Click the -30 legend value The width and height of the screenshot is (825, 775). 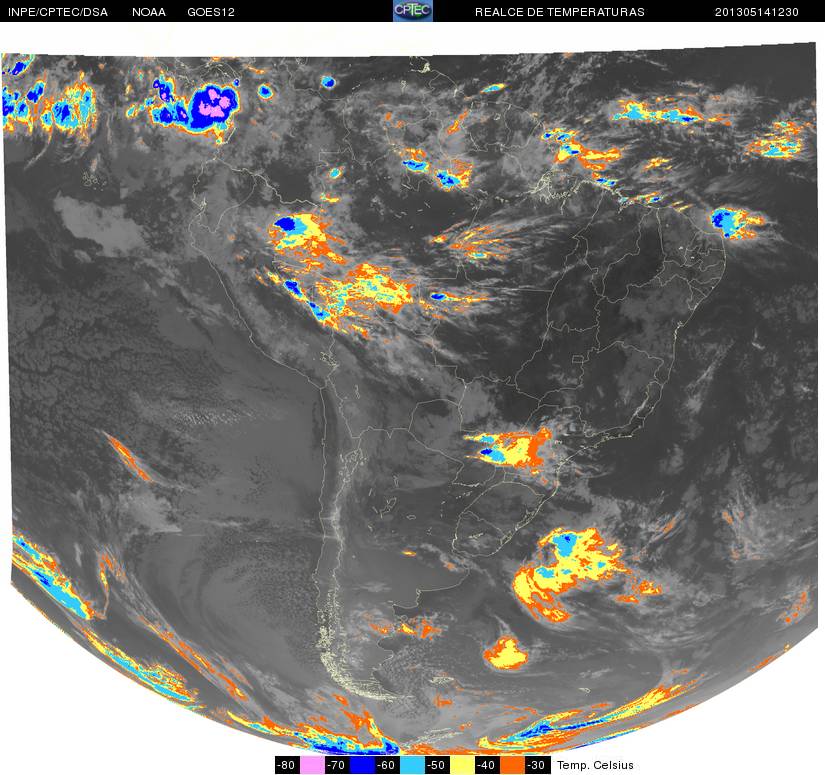click(538, 765)
